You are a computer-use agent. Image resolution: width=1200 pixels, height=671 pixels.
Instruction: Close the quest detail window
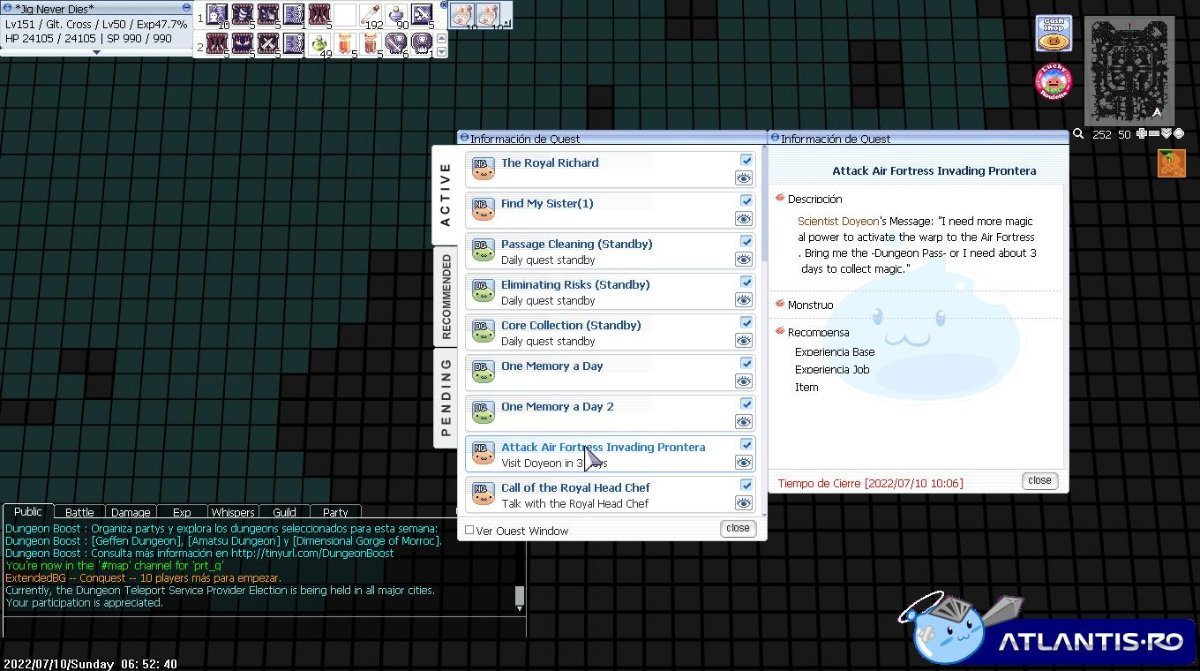1040,481
